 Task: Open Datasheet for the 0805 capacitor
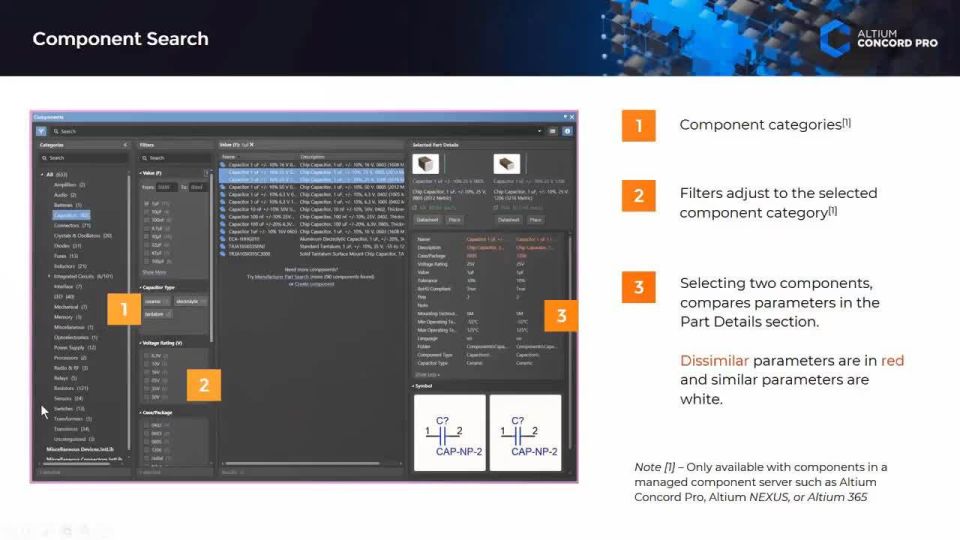tap(427, 220)
